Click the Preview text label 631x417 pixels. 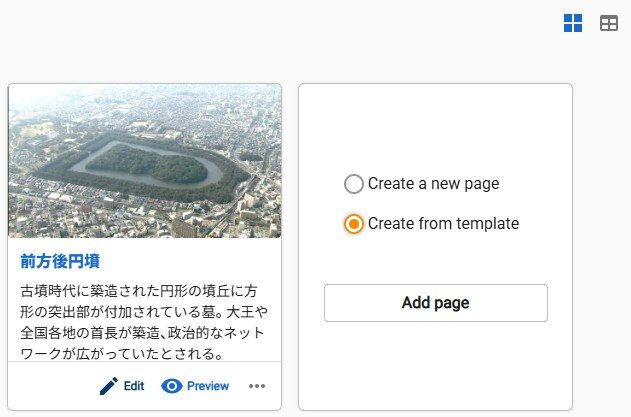208,386
